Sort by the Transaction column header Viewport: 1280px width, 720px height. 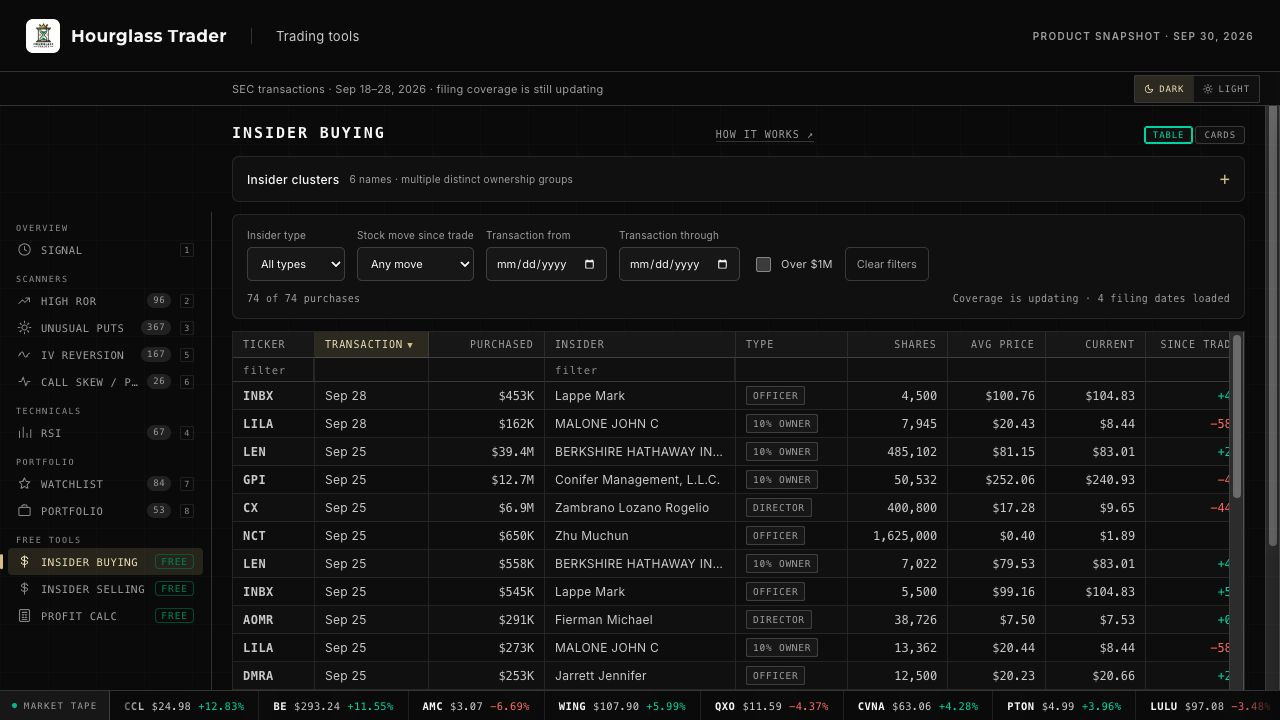[x=371, y=344]
